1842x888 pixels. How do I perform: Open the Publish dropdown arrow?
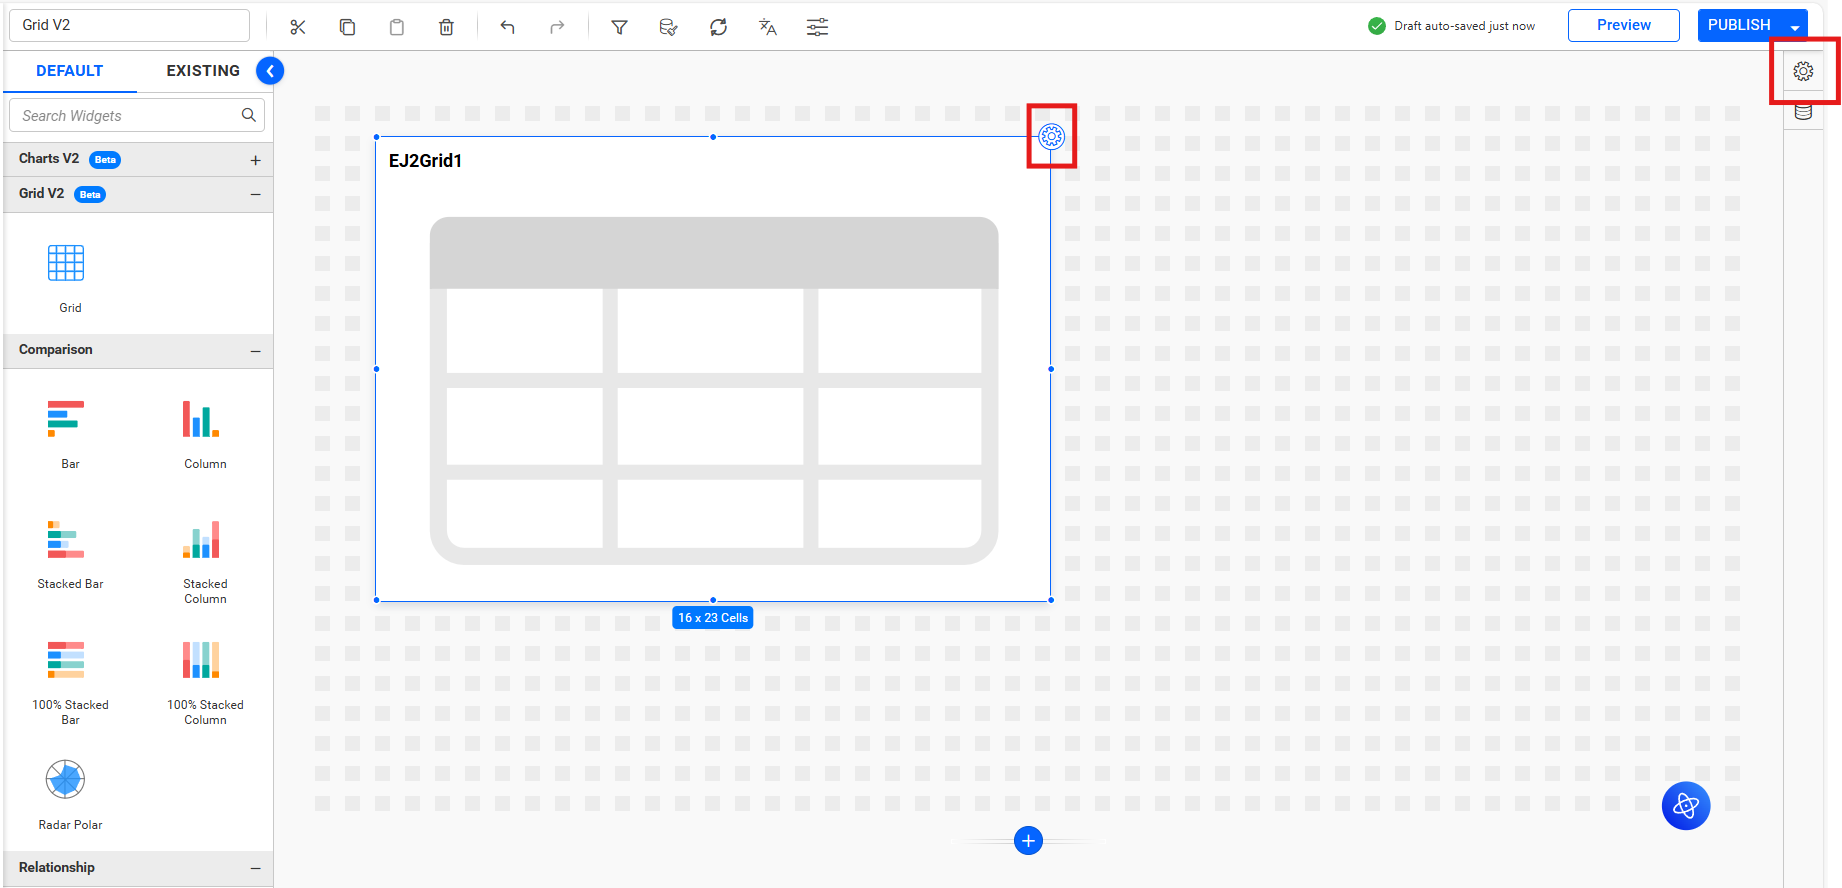click(1795, 26)
